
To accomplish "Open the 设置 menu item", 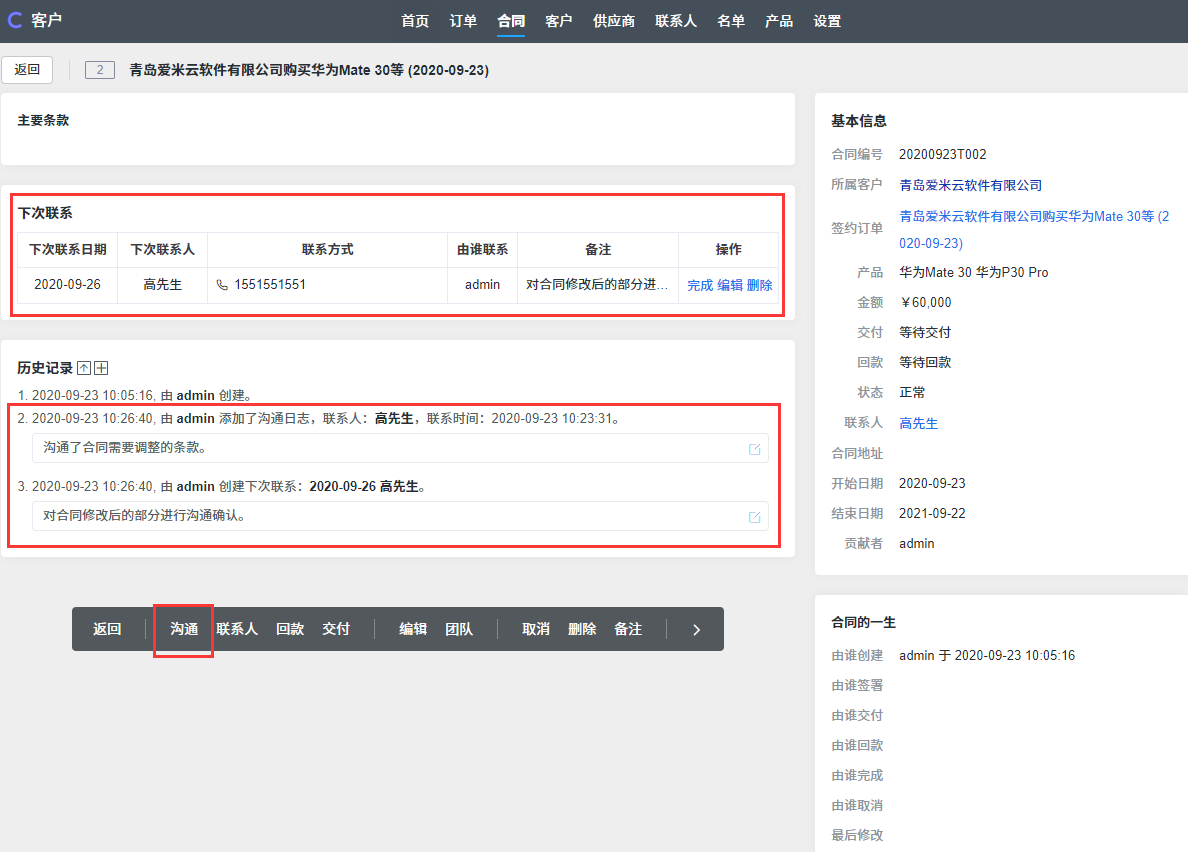I will (x=827, y=21).
